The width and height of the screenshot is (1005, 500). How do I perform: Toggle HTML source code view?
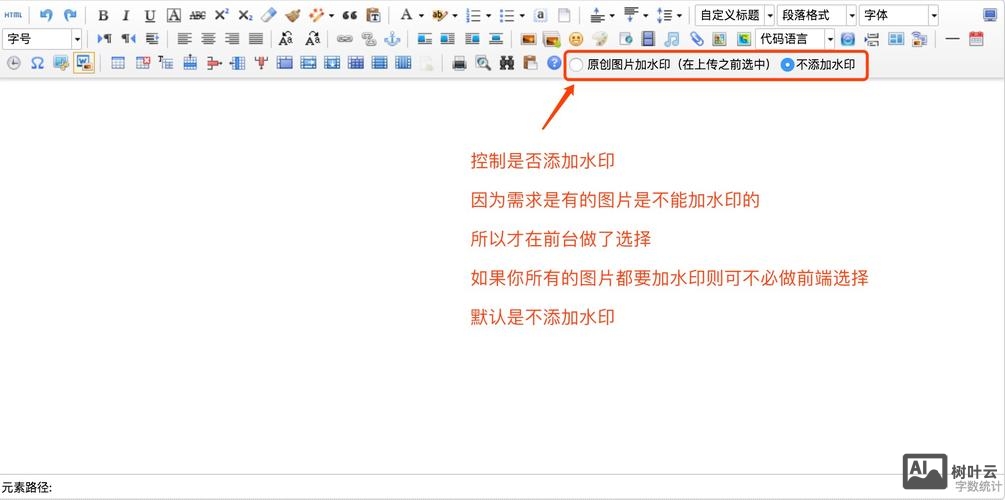click(13, 15)
